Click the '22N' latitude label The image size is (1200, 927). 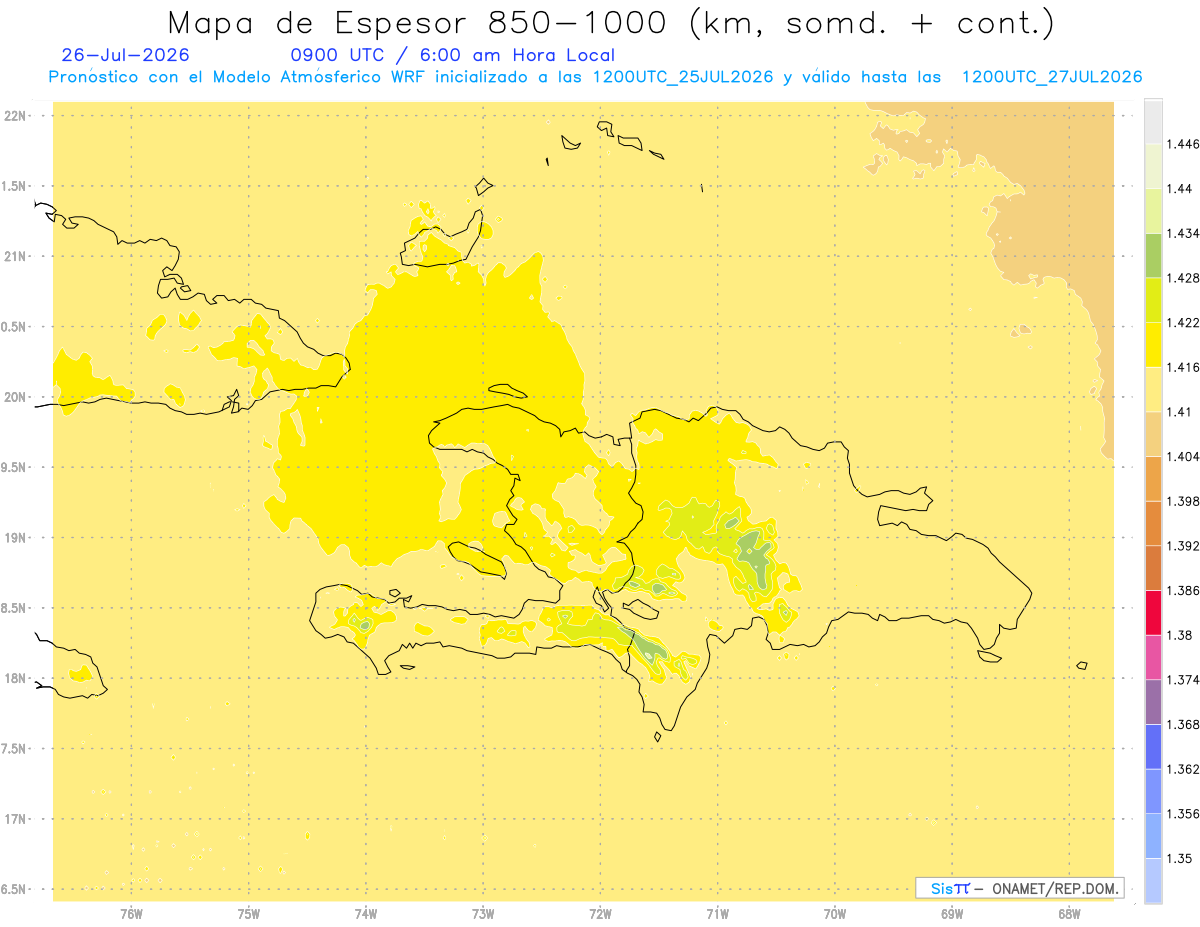[16, 116]
